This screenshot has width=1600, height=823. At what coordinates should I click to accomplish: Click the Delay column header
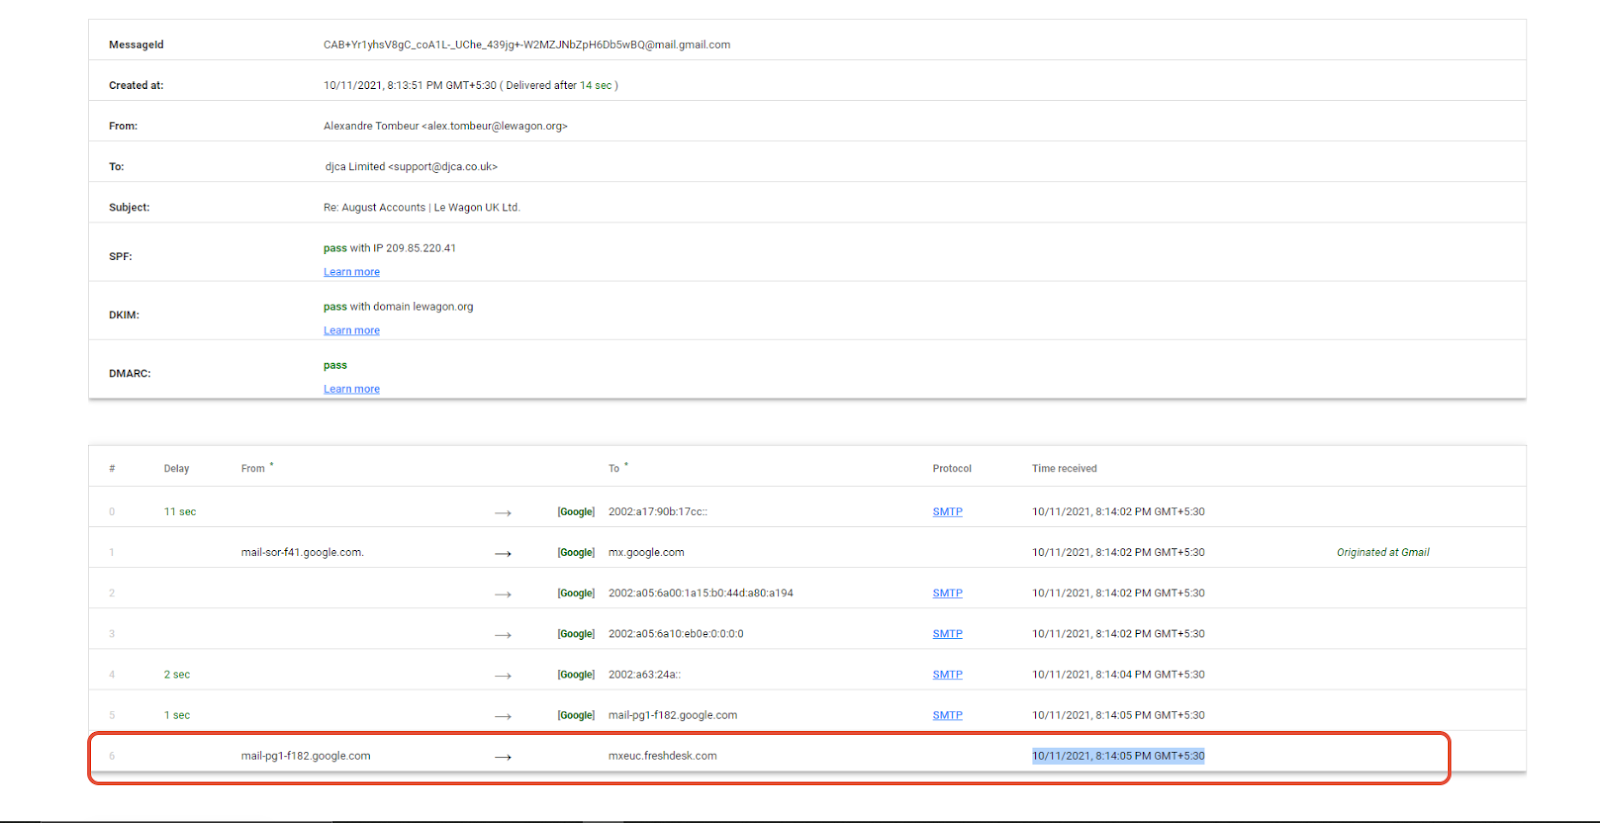click(176, 469)
